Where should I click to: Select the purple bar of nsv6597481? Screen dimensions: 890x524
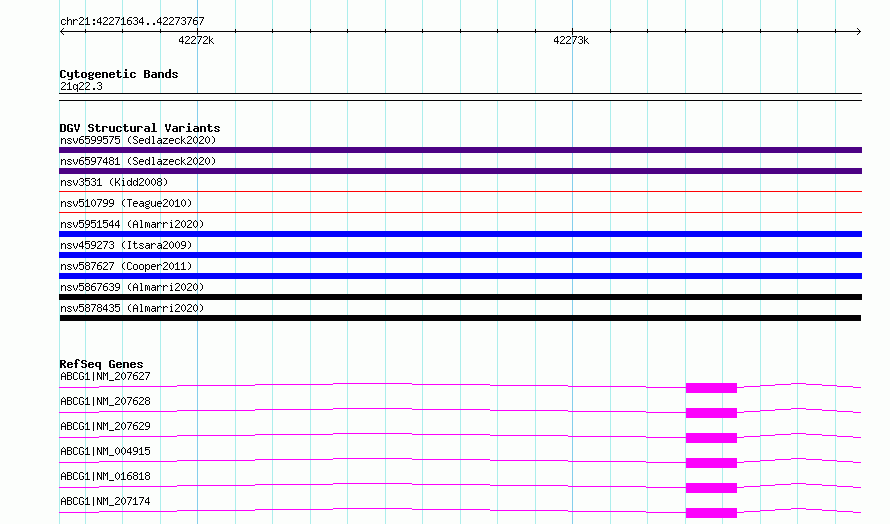click(x=460, y=171)
